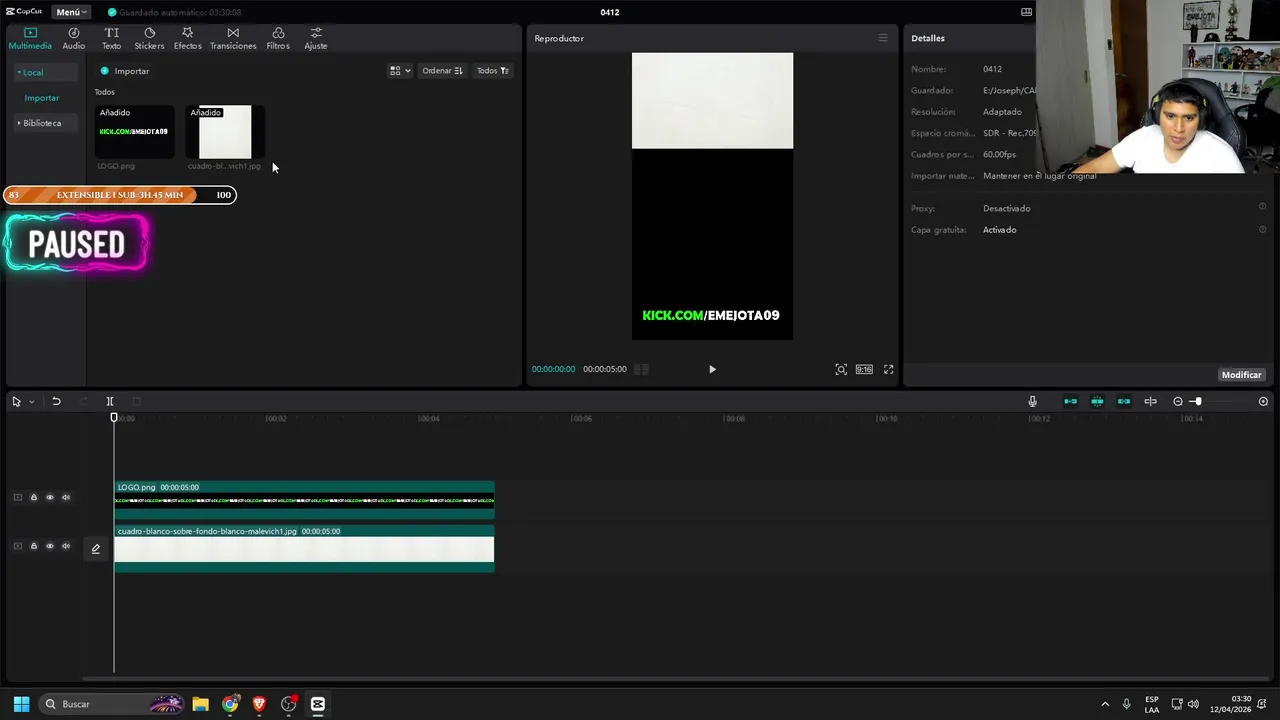The width and height of the screenshot is (1280, 720).
Task: Select the cuadro-bl...vich1.jpg thumbnail
Action: 225,132
